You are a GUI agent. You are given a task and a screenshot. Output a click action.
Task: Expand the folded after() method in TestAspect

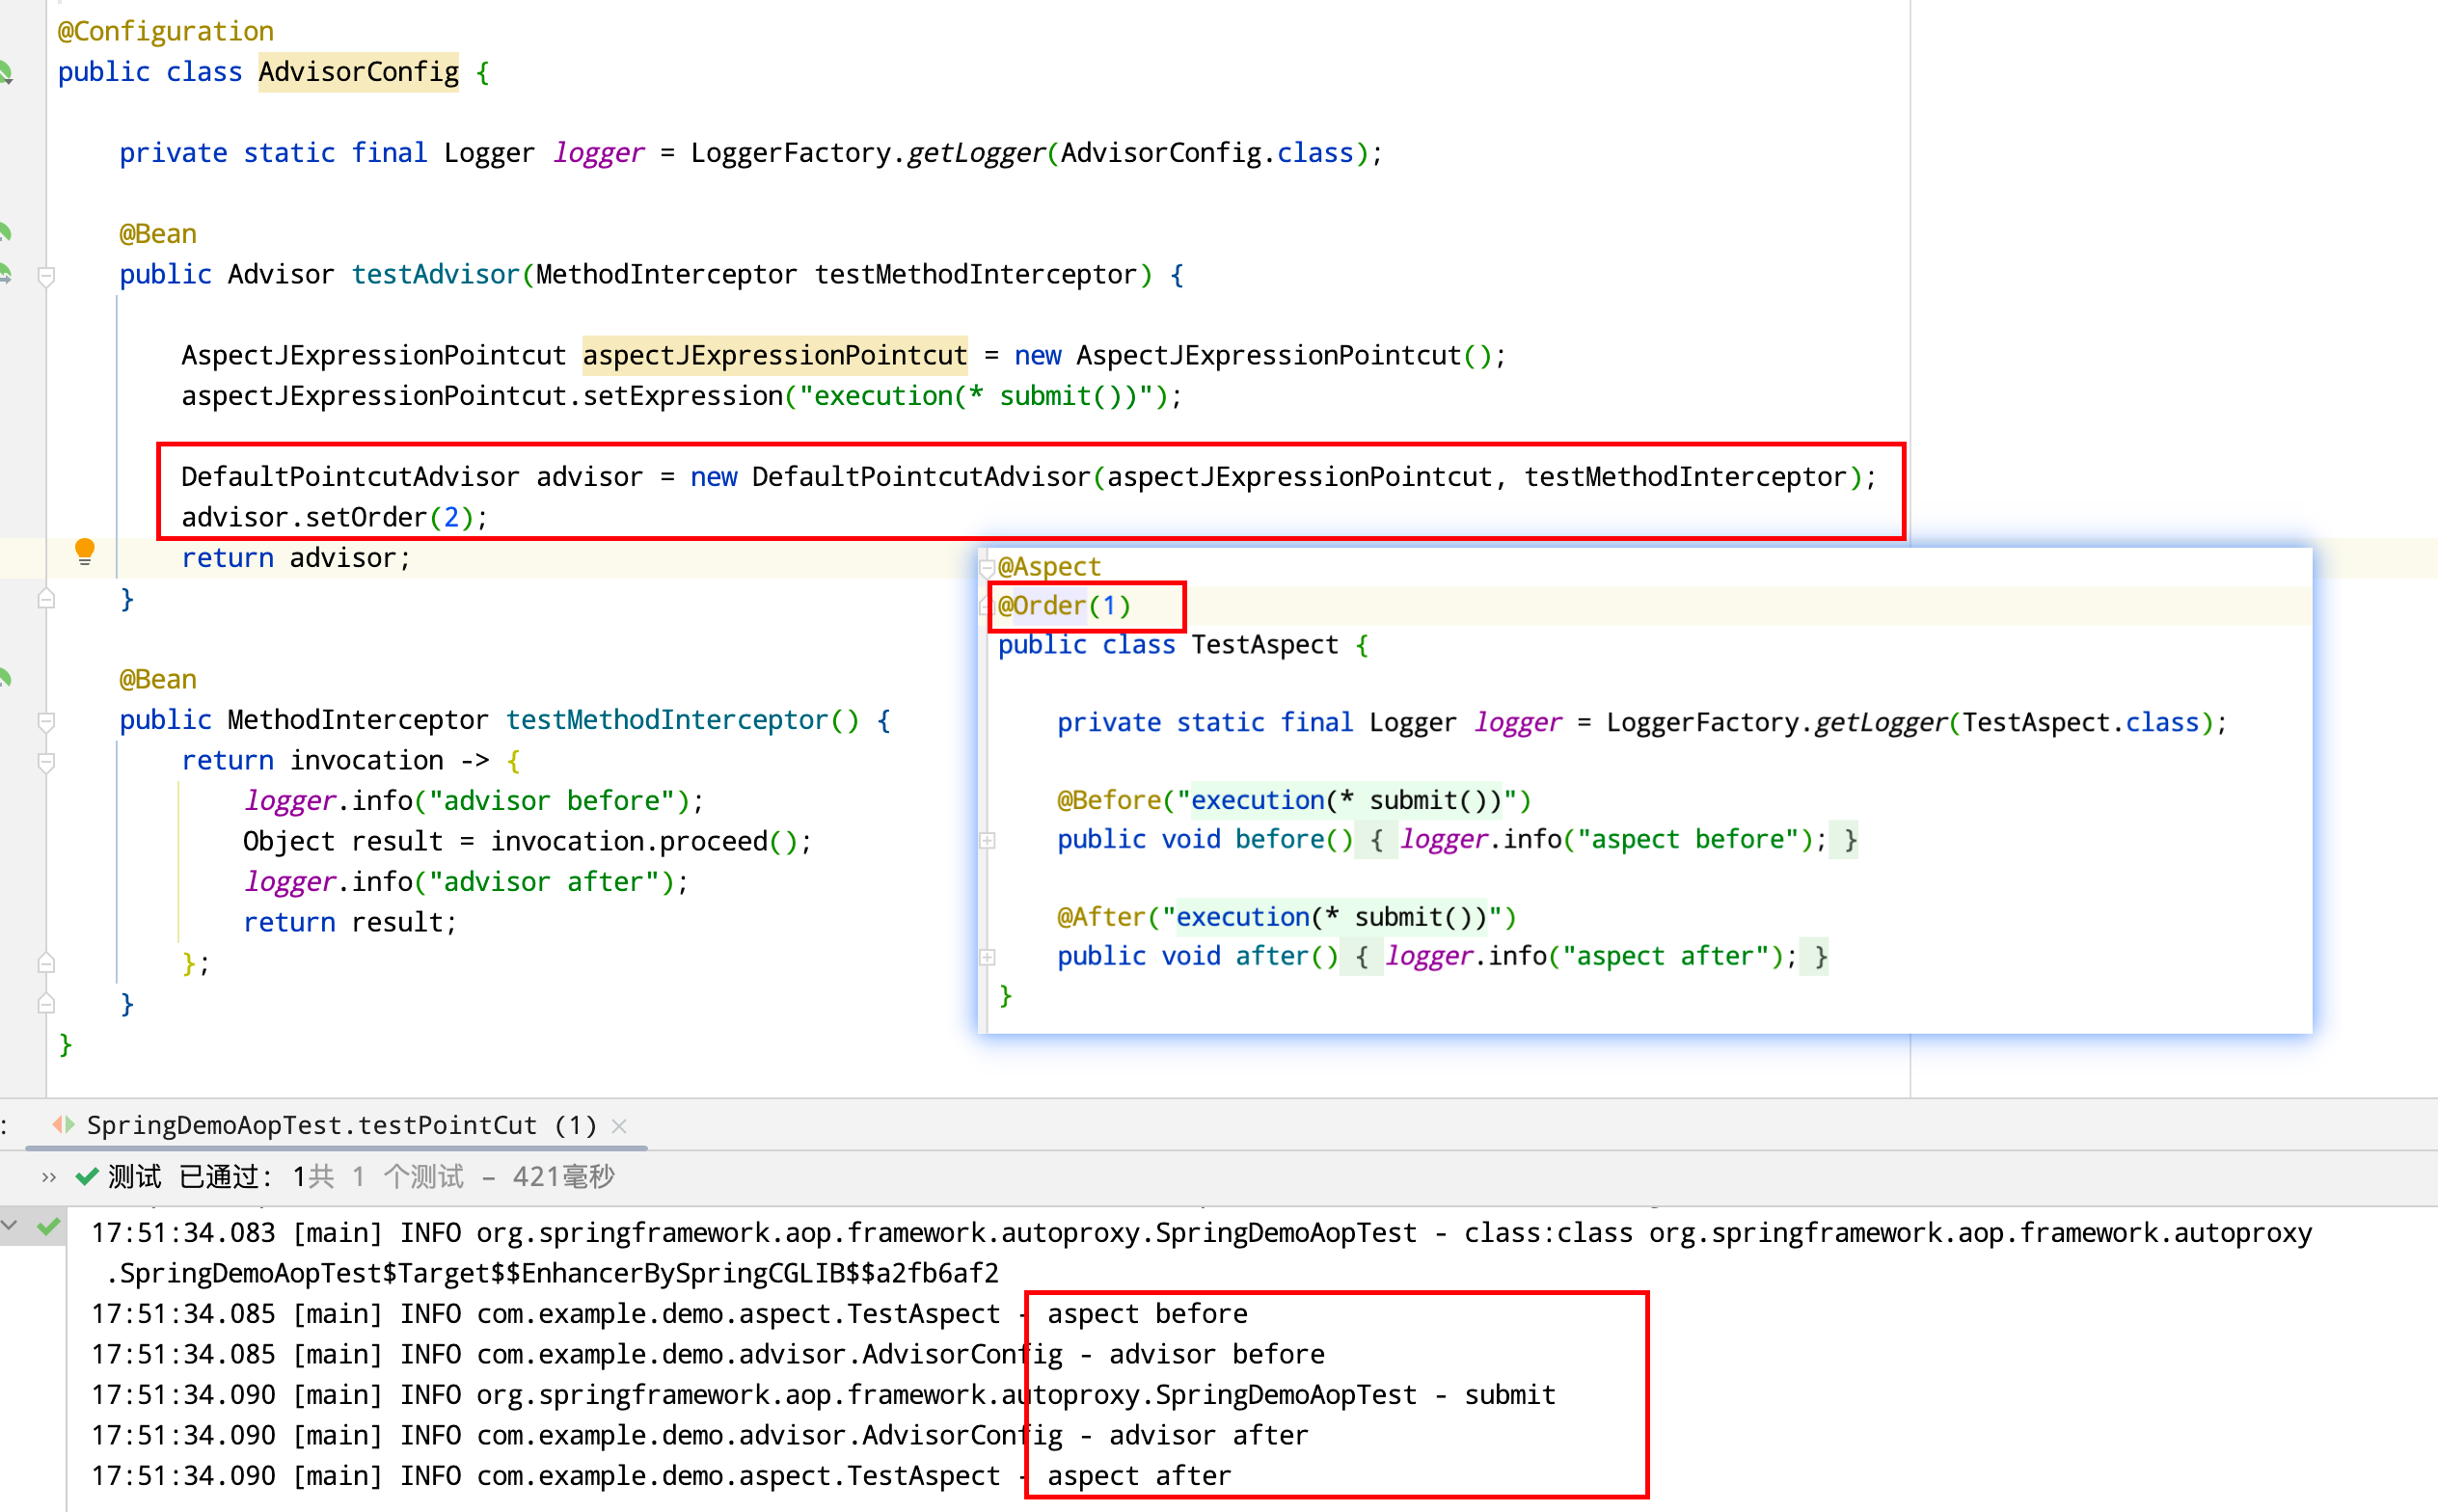click(988, 957)
